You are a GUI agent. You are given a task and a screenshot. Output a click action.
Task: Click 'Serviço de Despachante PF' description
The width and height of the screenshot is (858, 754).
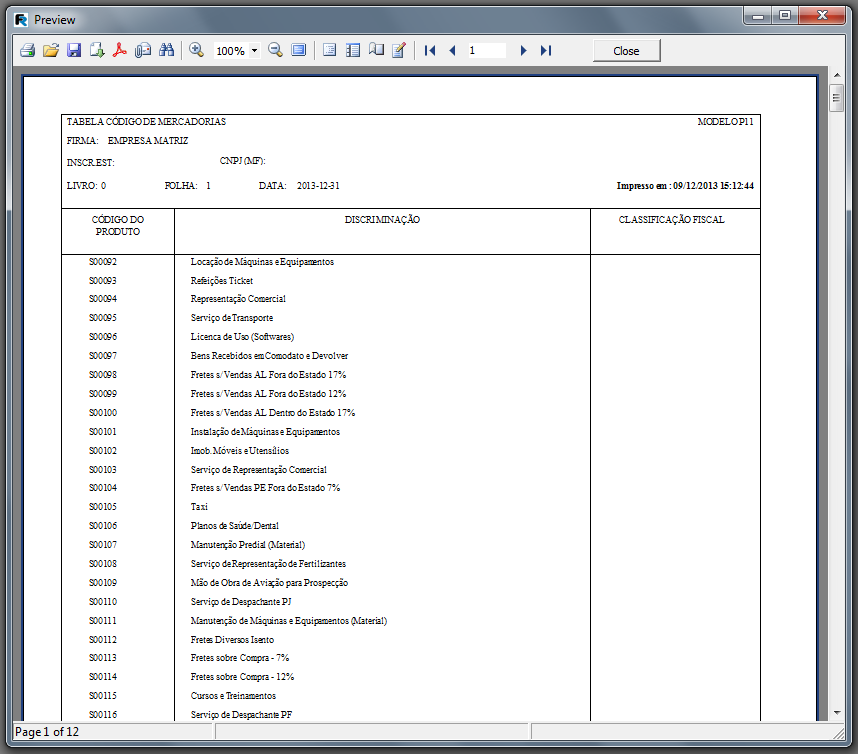(241, 715)
